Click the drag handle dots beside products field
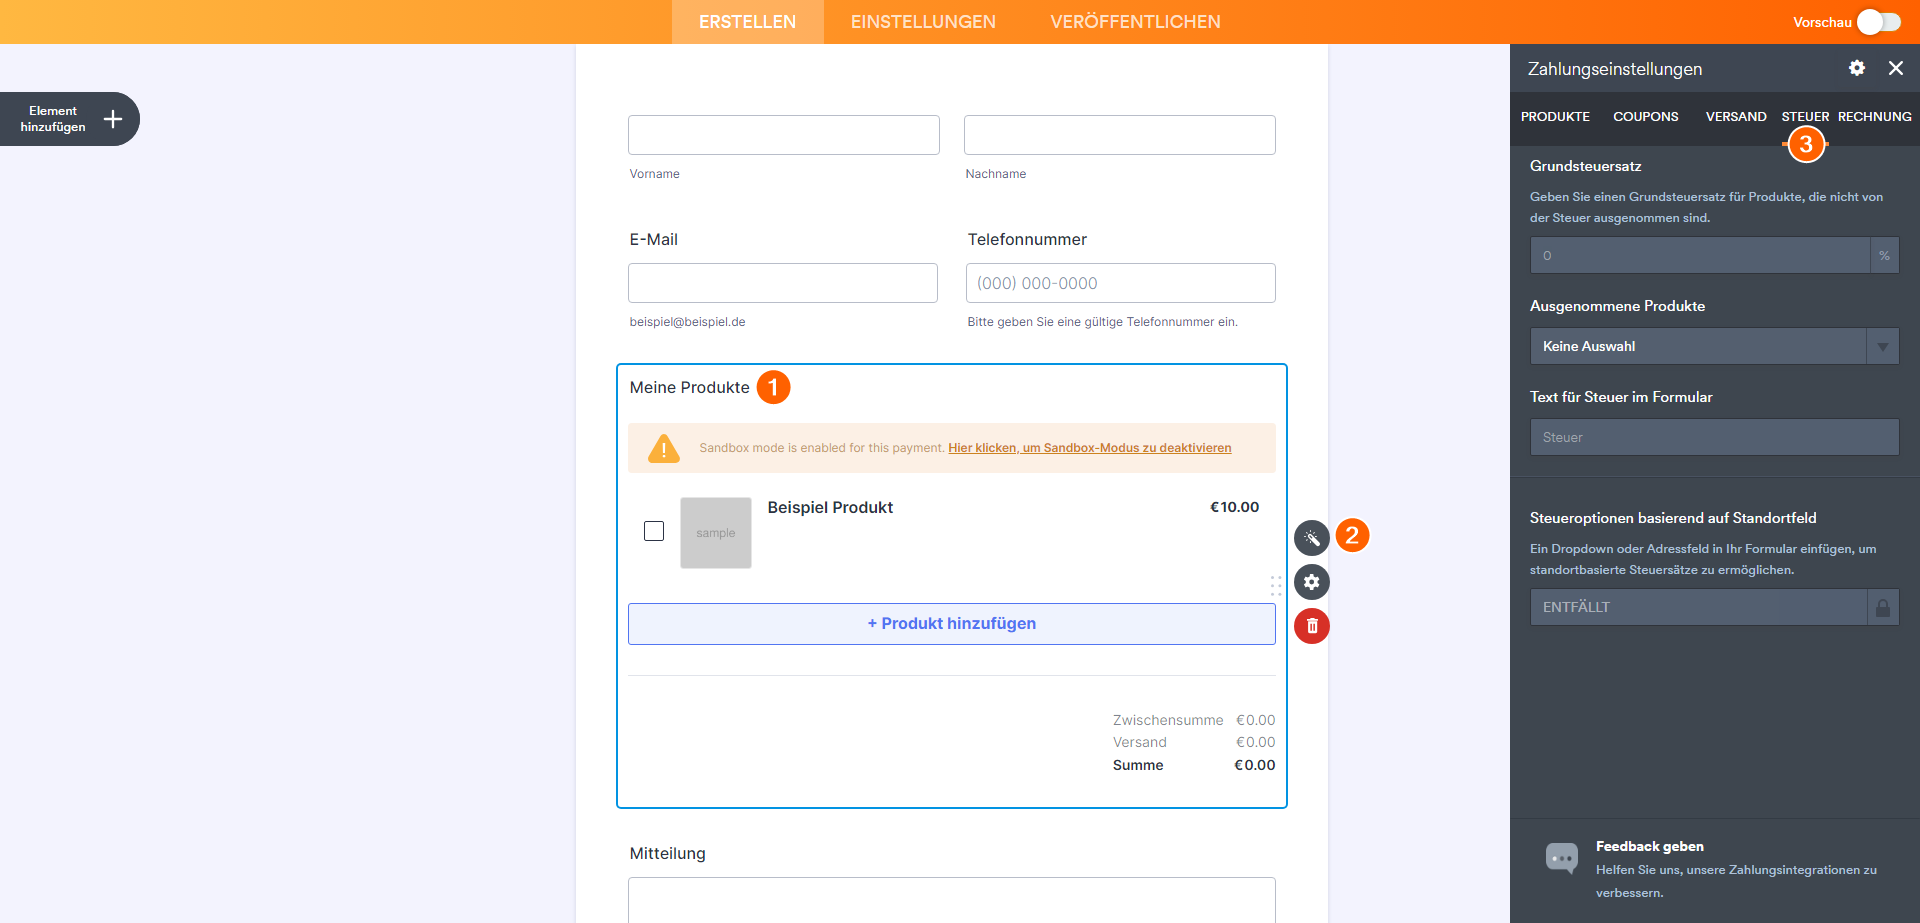 pos(1276,586)
